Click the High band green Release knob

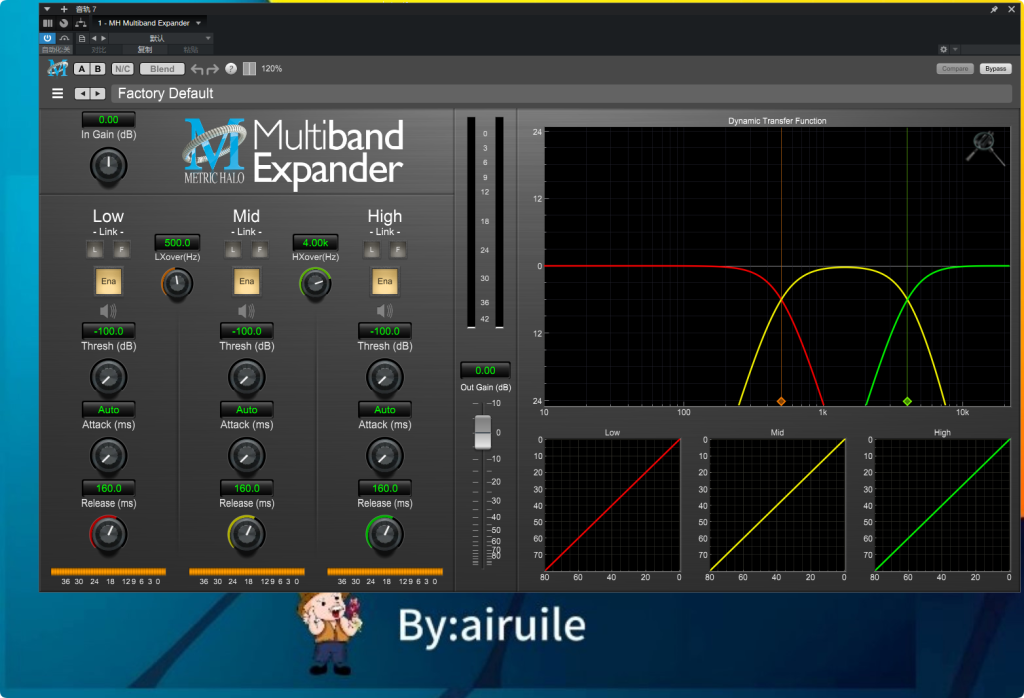(385, 535)
